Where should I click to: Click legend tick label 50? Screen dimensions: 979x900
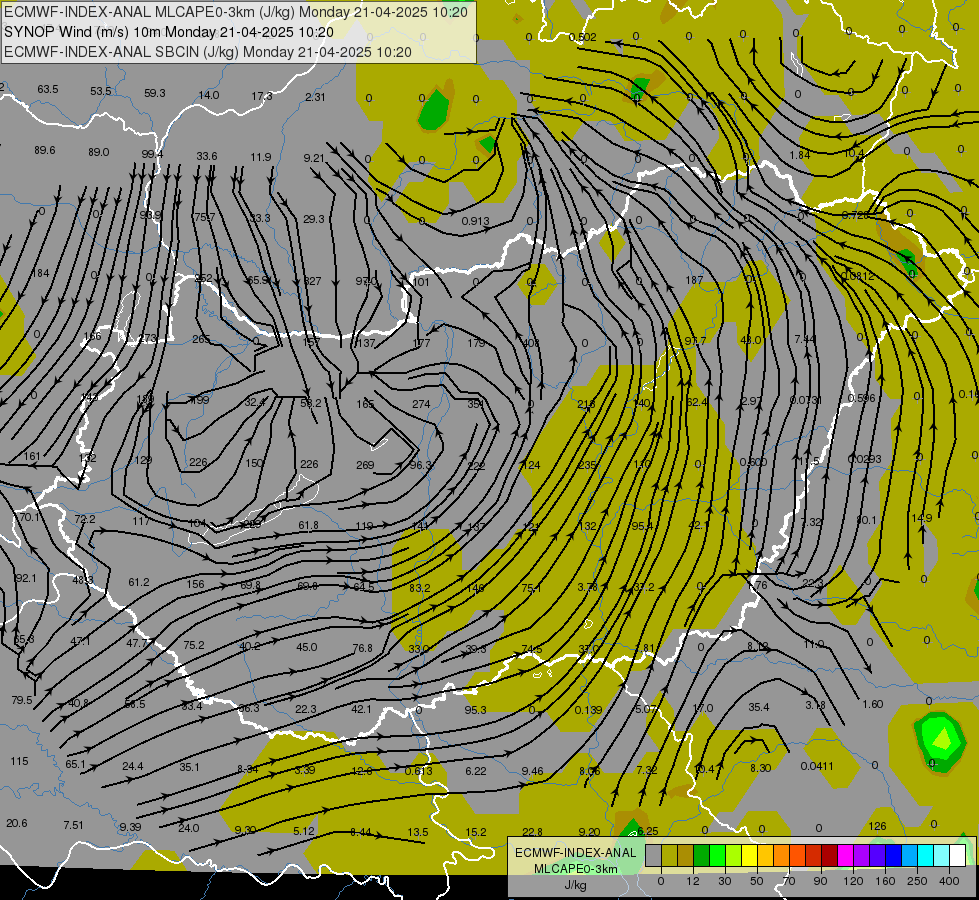[x=757, y=881]
